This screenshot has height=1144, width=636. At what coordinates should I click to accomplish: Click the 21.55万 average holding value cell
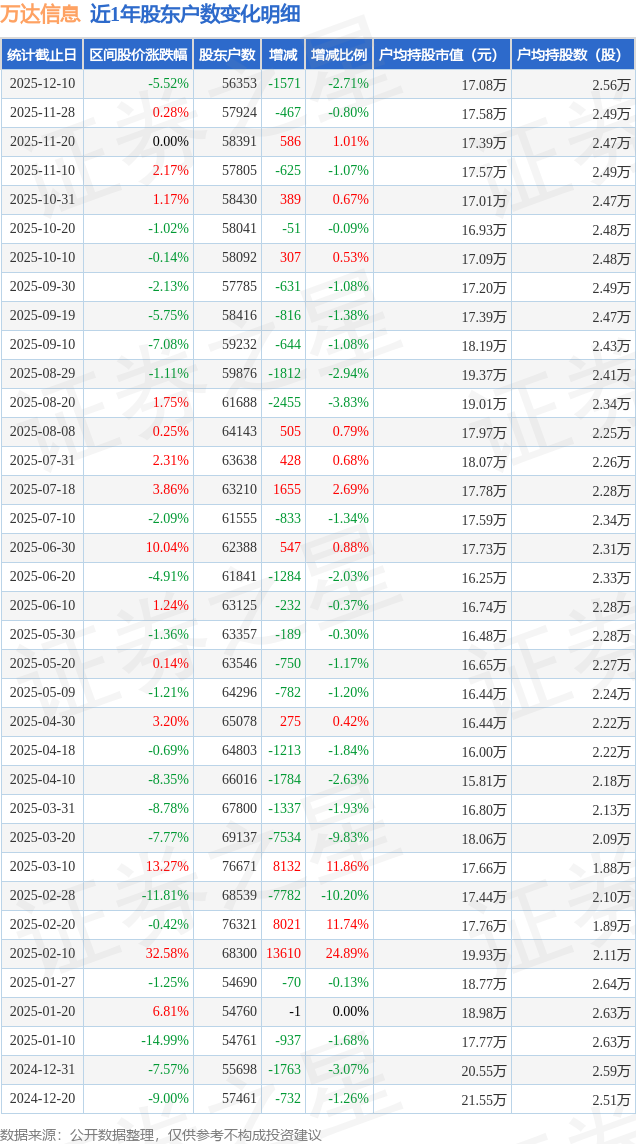click(x=484, y=1099)
